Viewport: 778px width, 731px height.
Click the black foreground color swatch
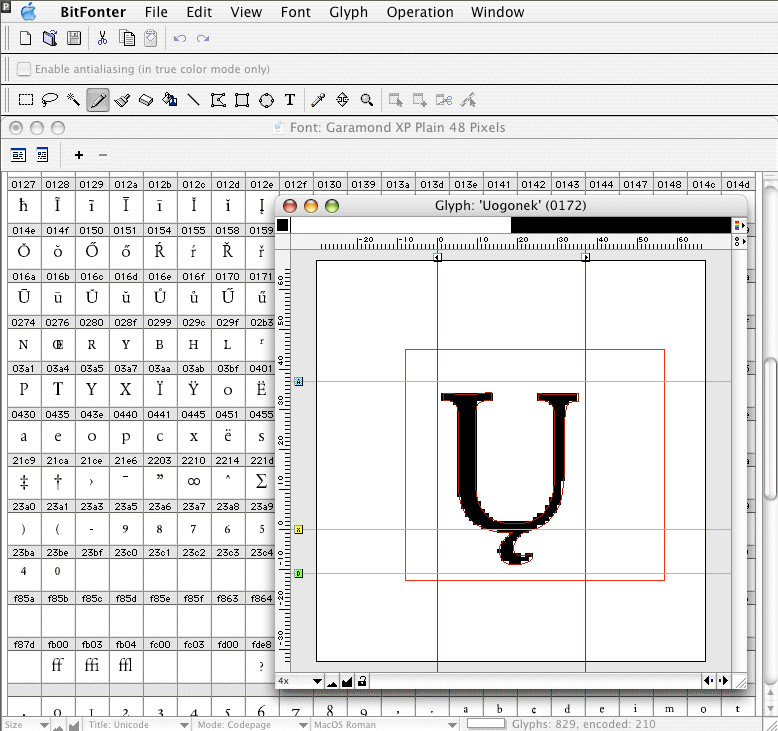click(282, 225)
